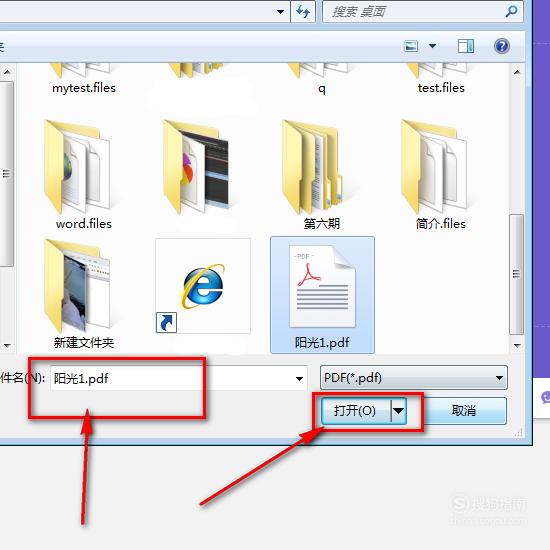Click the left pane scrollbar up arrow
This screenshot has height=550, width=550.
tap(7, 72)
